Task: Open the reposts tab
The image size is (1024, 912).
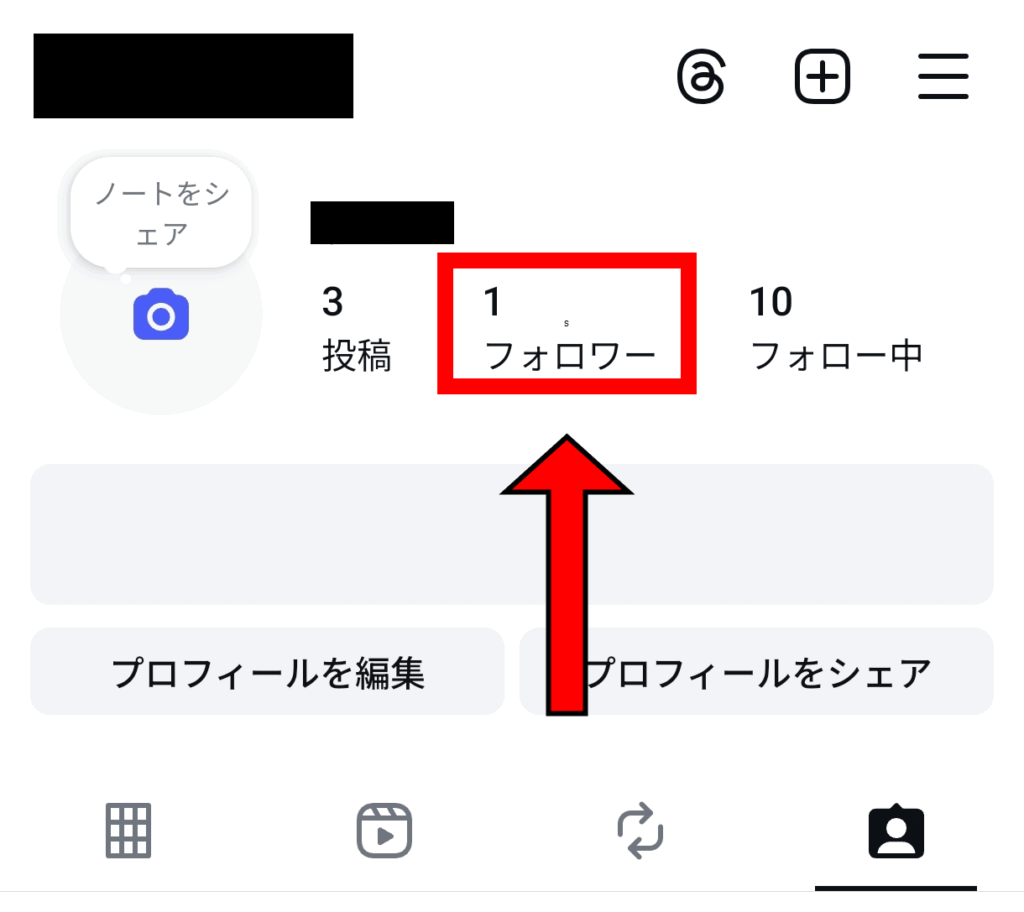Action: click(640, 830)
